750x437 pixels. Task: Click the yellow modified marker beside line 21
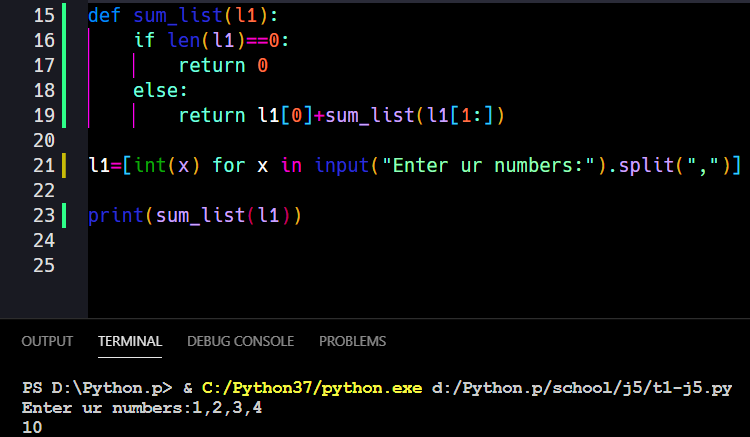pos(64,165)
